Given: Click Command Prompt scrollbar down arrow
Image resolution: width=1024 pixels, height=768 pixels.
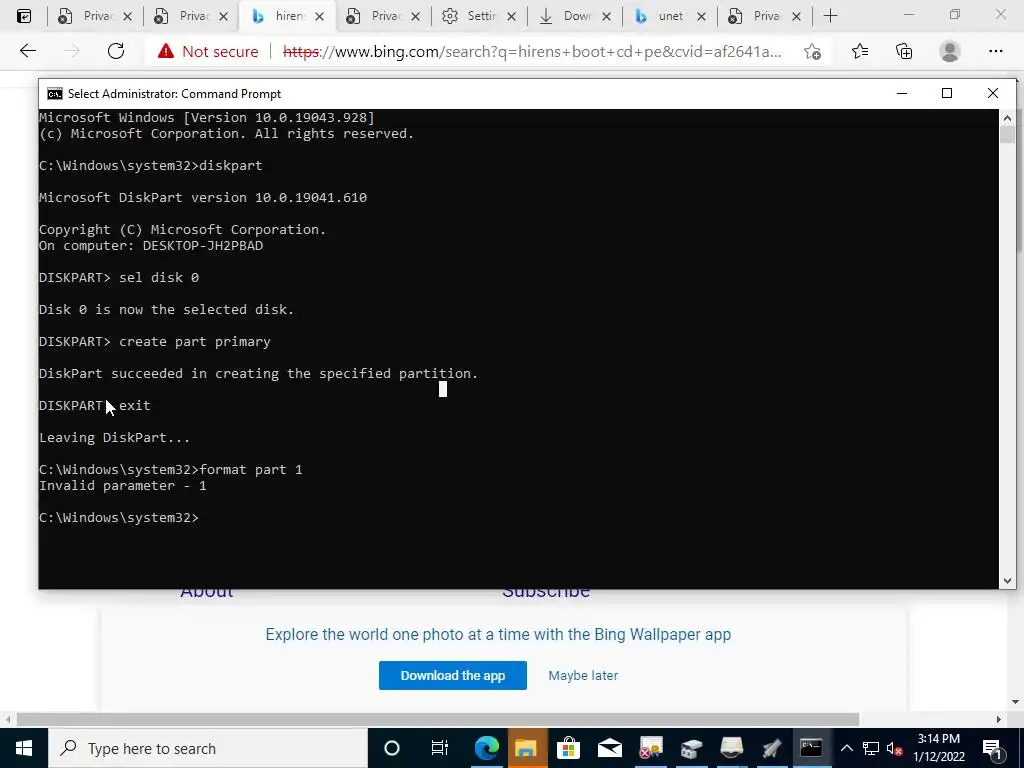Looking at the screenshot, I should pos(1007,581).
